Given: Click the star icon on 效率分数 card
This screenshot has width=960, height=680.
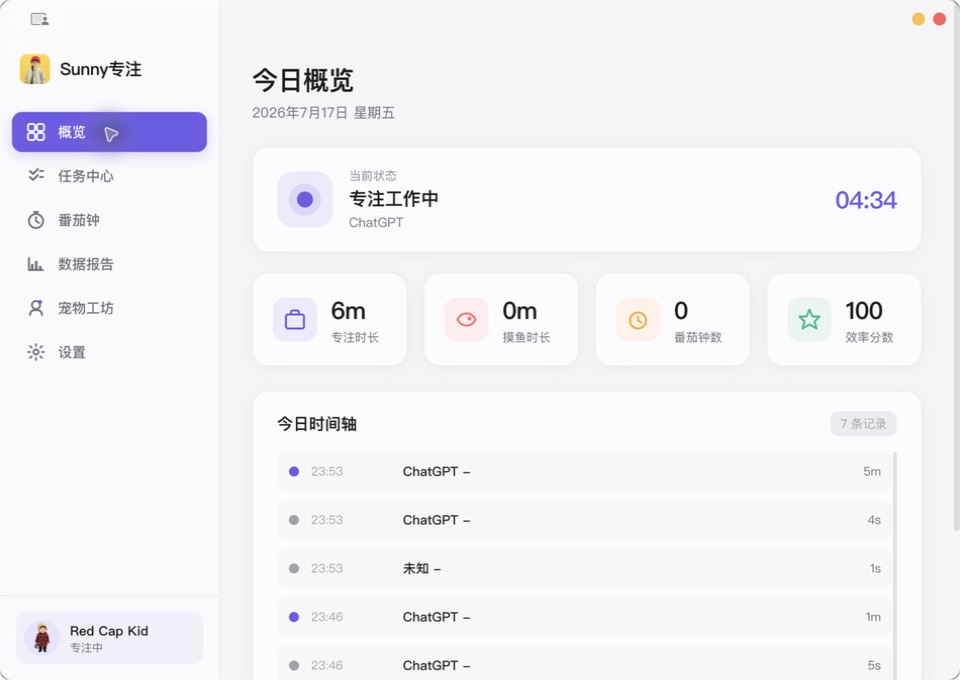Looking at the screenshot, I should pos(809,319).
